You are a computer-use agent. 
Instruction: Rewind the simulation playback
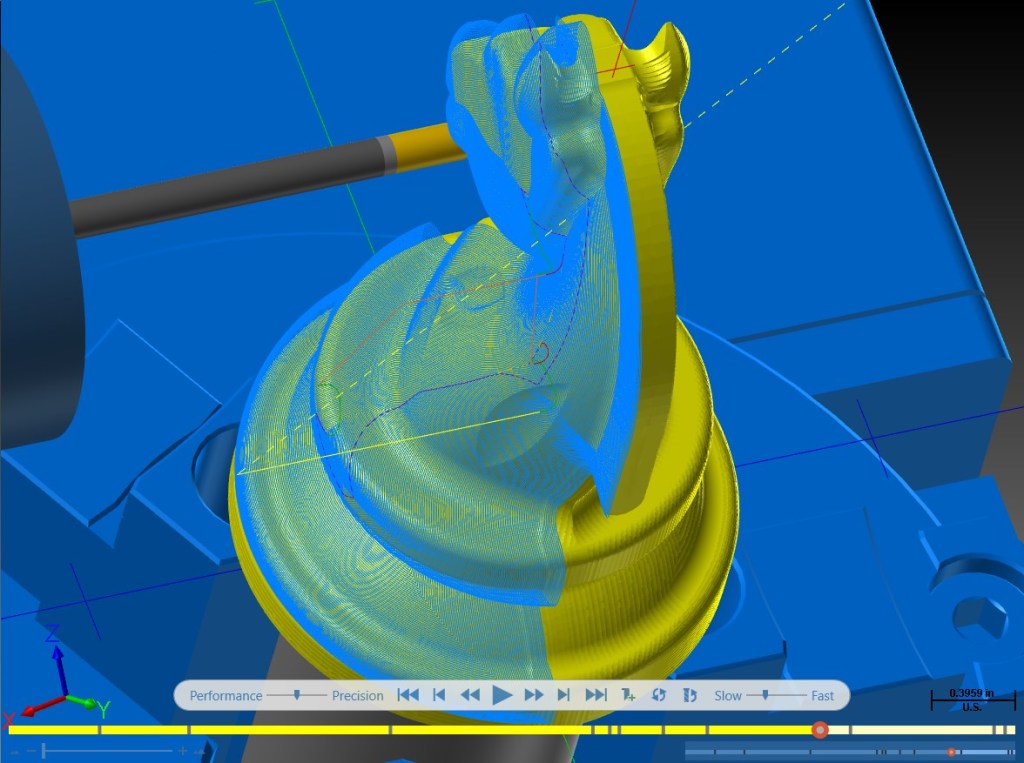[x=470, y=695]
